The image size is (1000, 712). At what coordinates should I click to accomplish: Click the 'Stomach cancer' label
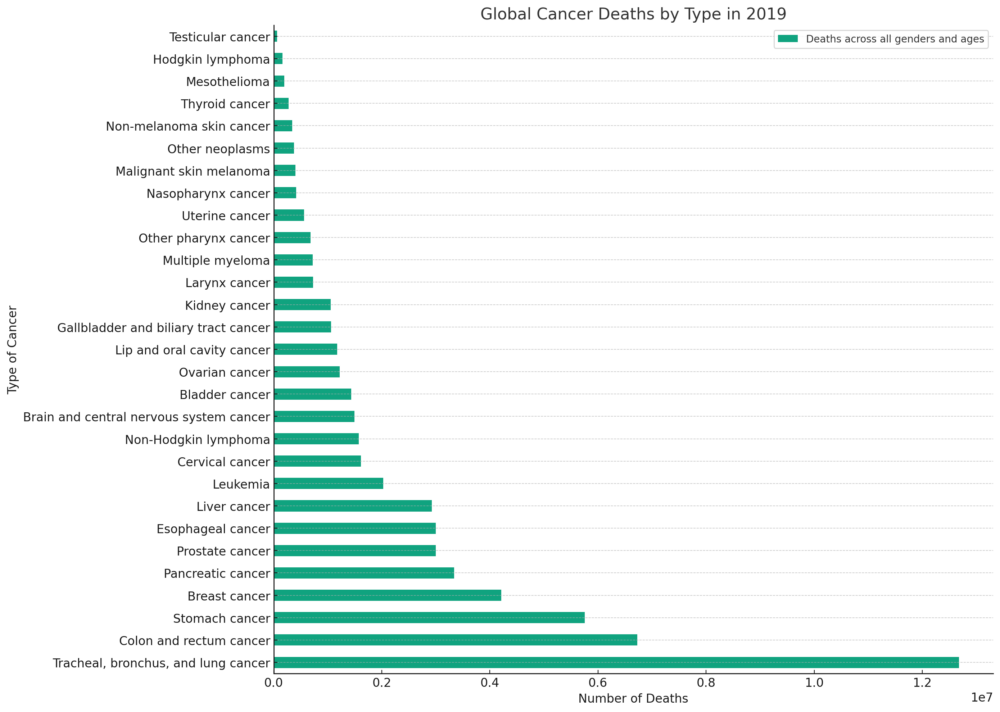(221, 618)
